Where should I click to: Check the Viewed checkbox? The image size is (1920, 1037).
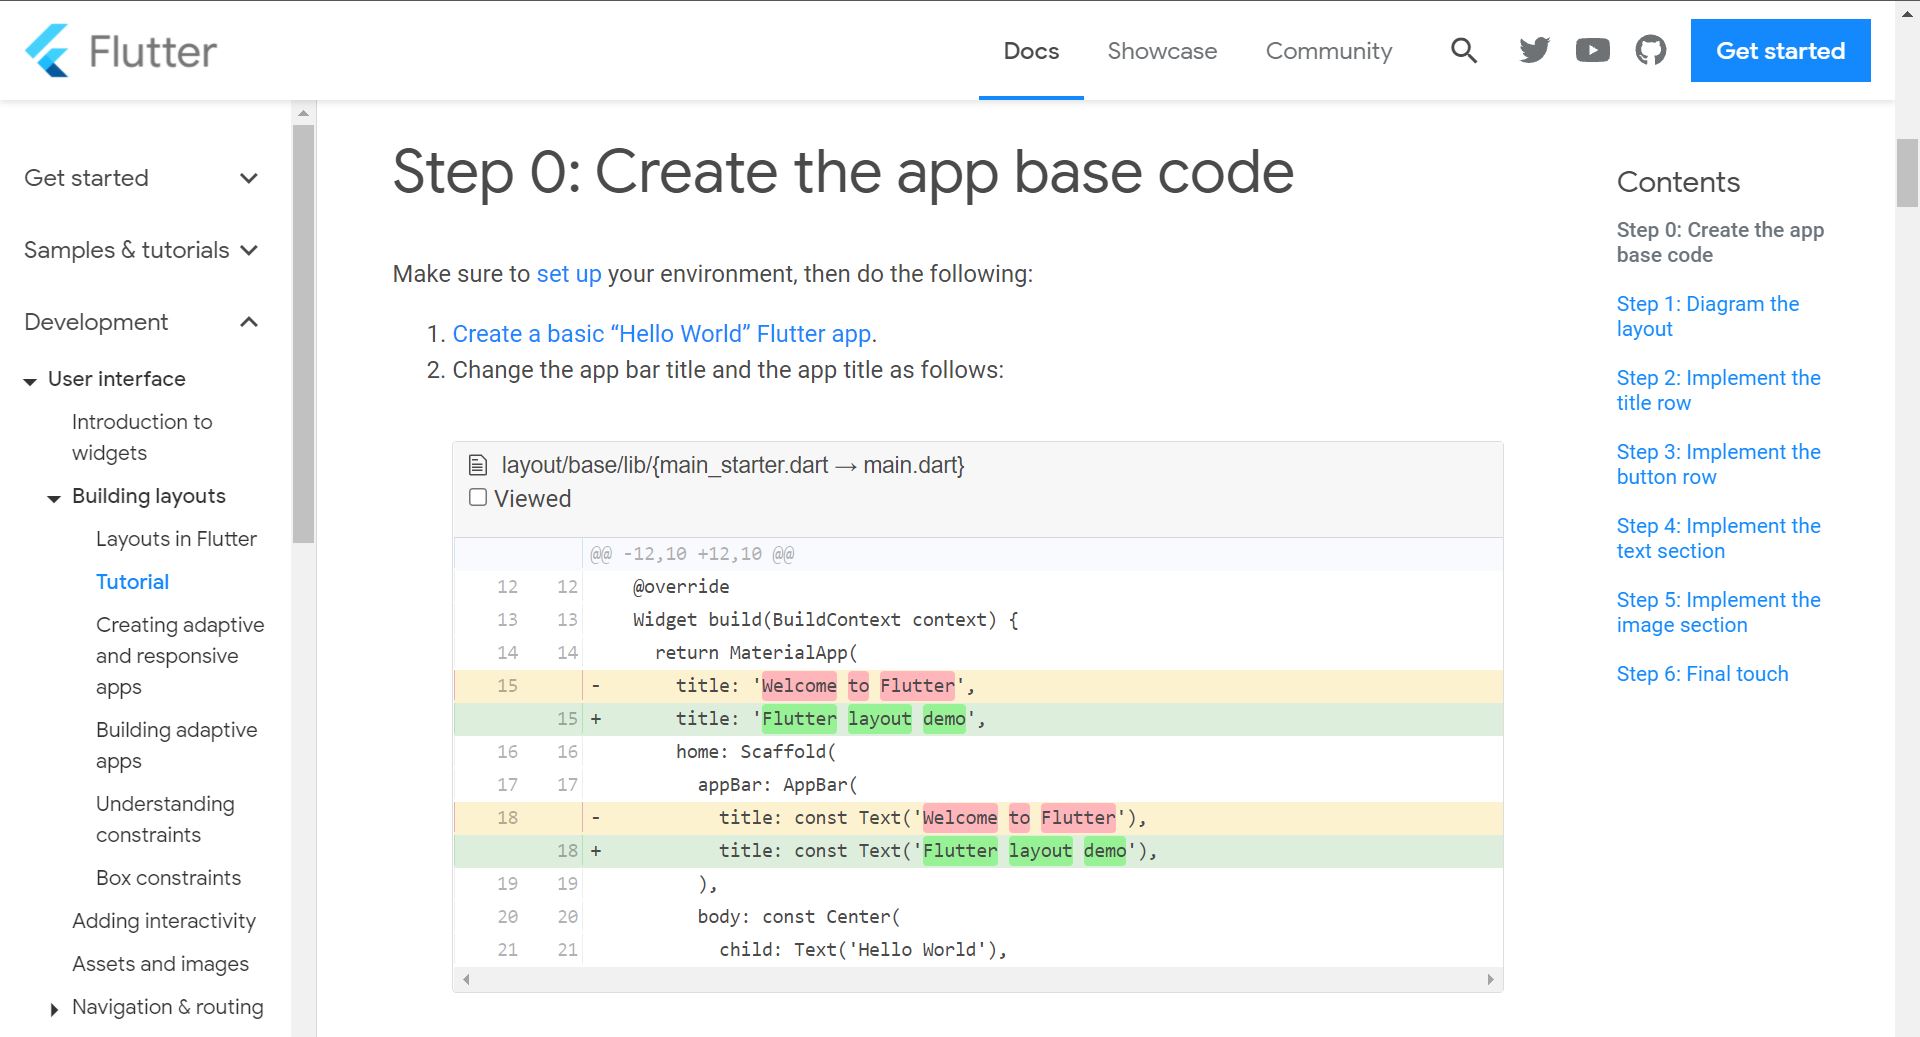(477, 496)
